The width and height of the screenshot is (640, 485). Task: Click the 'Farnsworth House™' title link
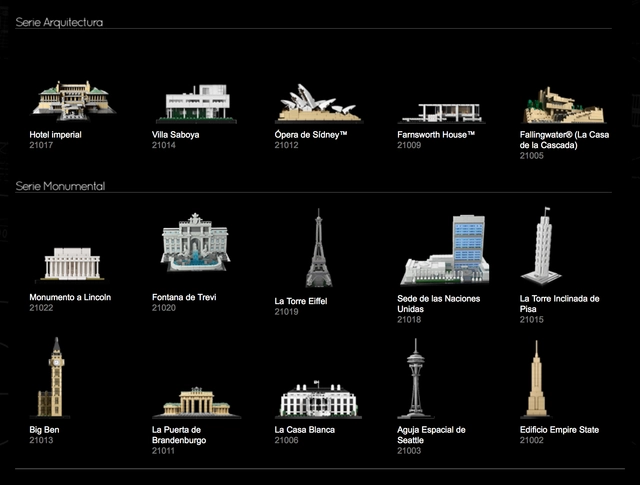(436, 135)
